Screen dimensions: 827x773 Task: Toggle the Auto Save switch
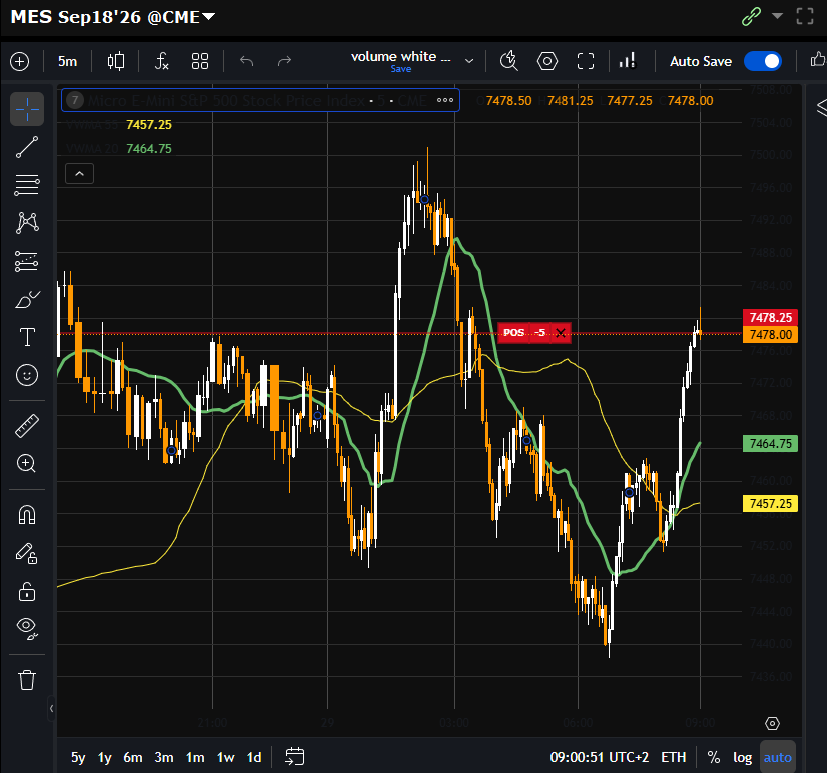point(763,61)
